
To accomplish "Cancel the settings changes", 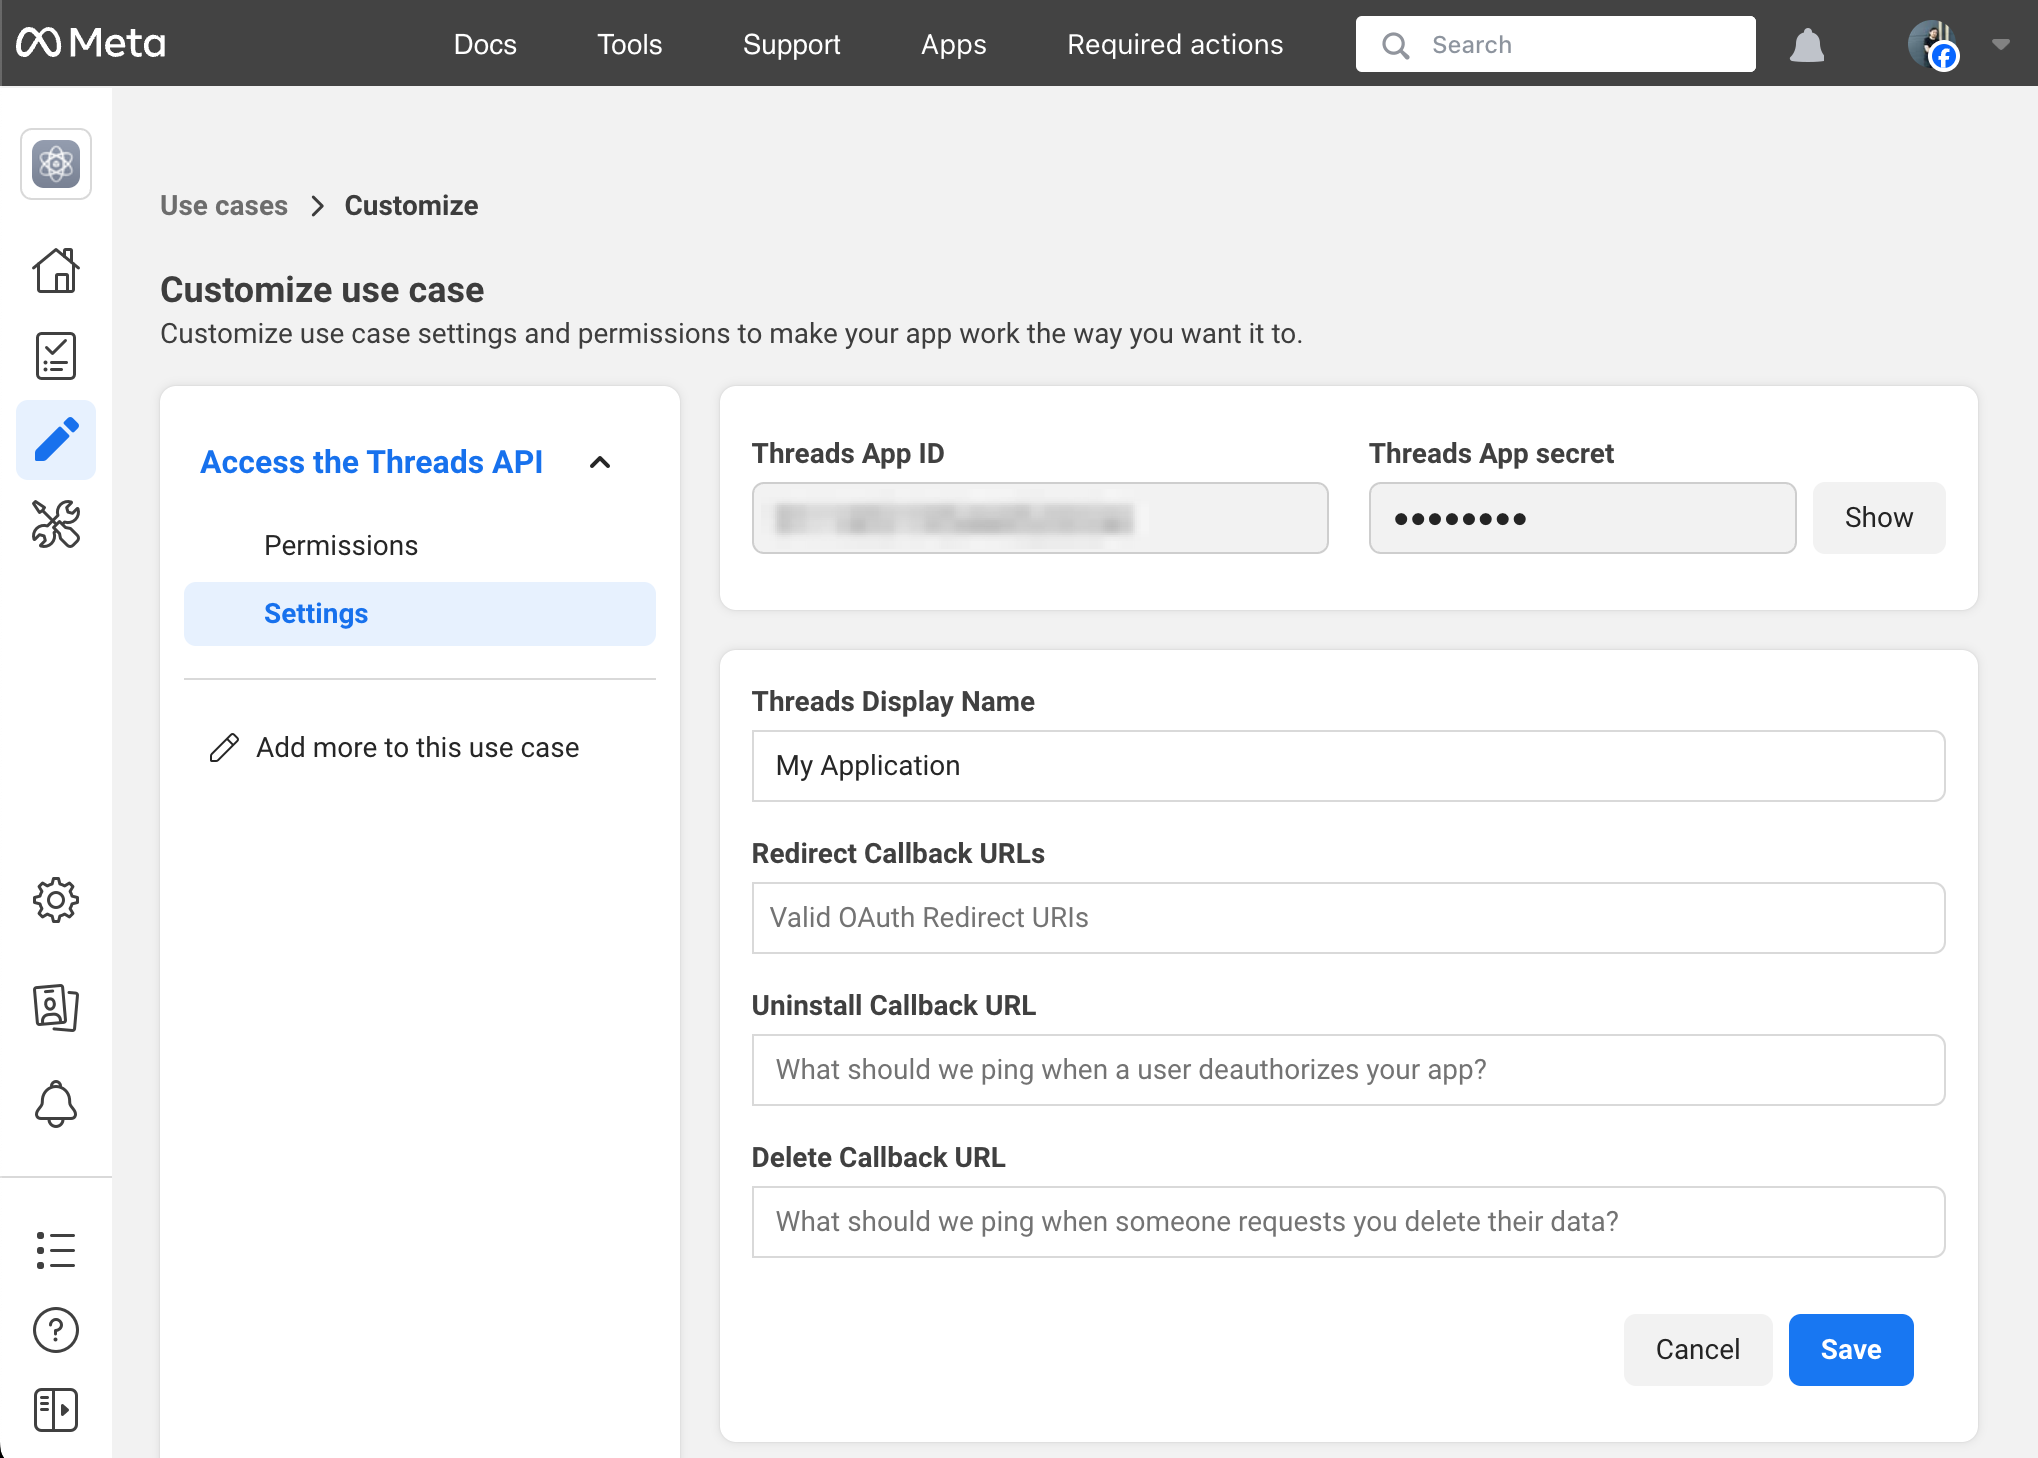I will coord(1698,1350).
